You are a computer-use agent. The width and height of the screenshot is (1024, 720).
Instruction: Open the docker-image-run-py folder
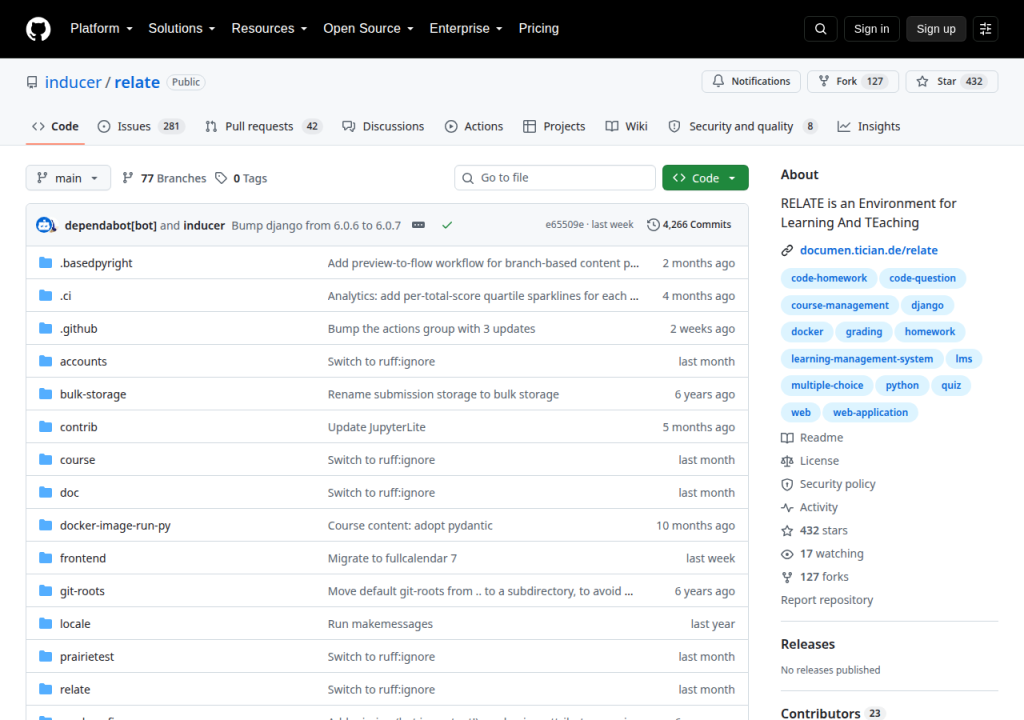(x=115, y=525)
